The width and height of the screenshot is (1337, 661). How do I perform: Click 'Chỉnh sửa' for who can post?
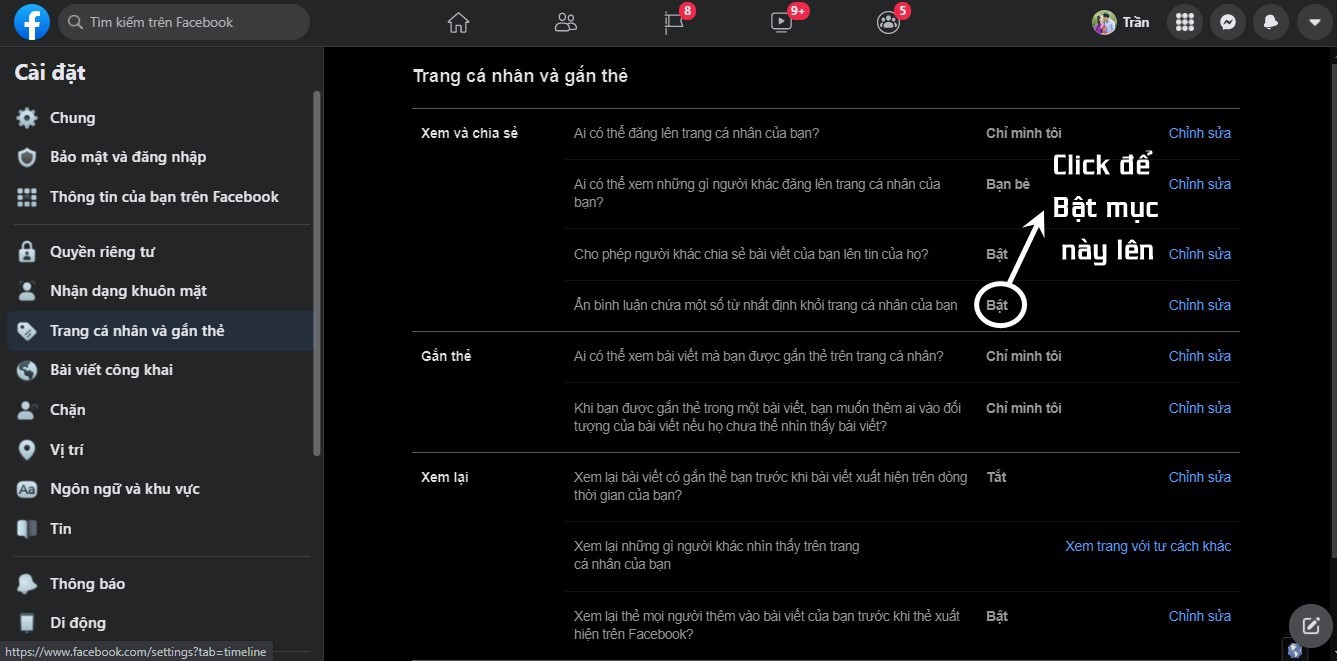click(1199, 133)
